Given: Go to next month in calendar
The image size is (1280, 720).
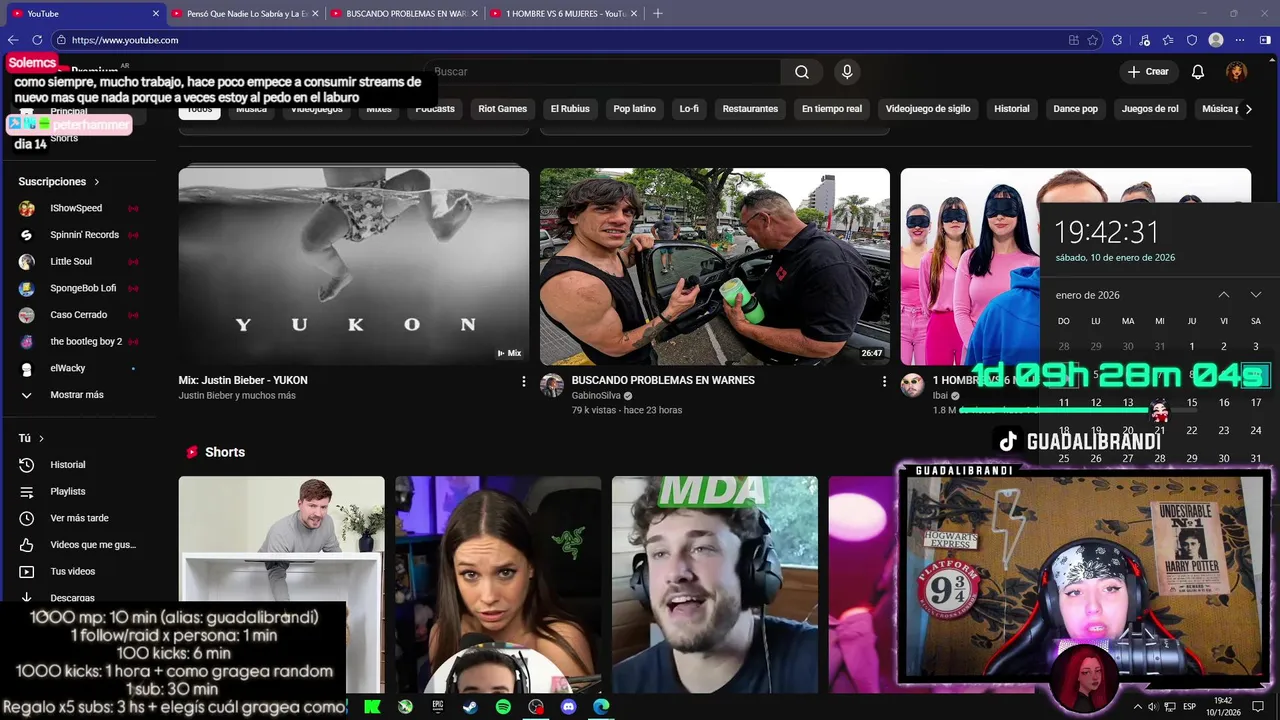Looking at the screenshot, I should (1256, 295).
